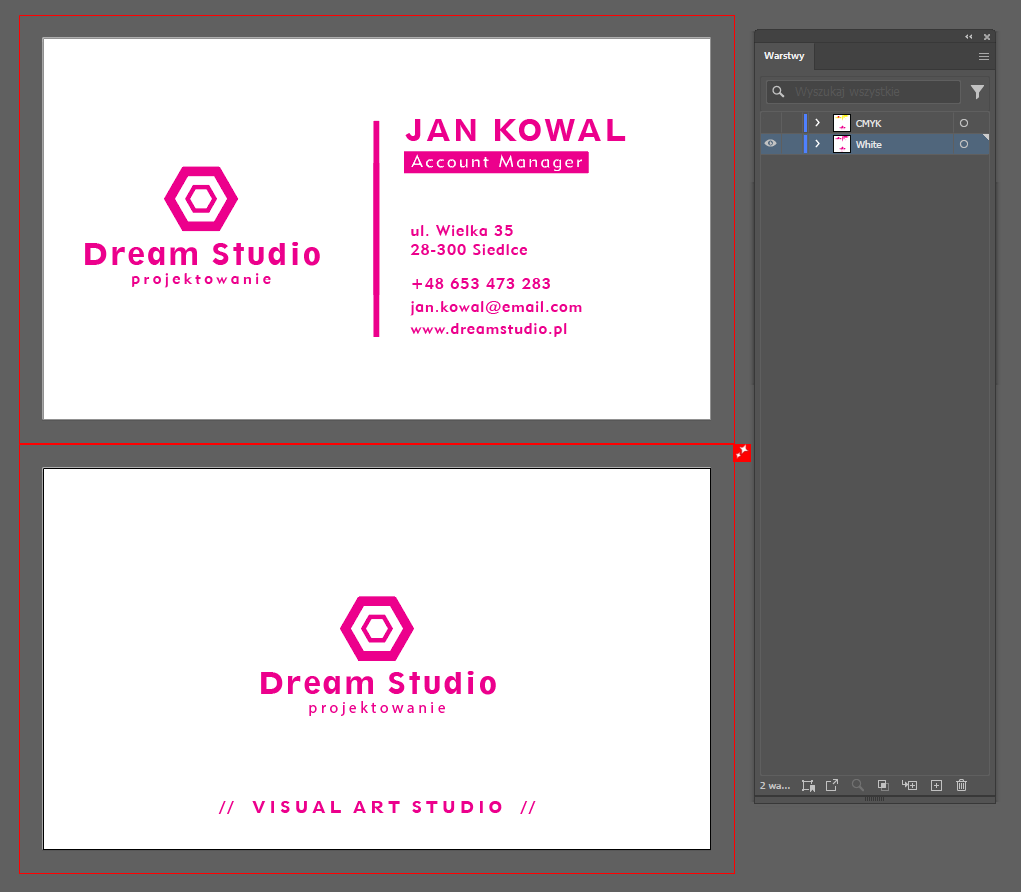1021x892 pixels.
Task: Show the CMYK layer via visibility box
Action: [770, 123]
